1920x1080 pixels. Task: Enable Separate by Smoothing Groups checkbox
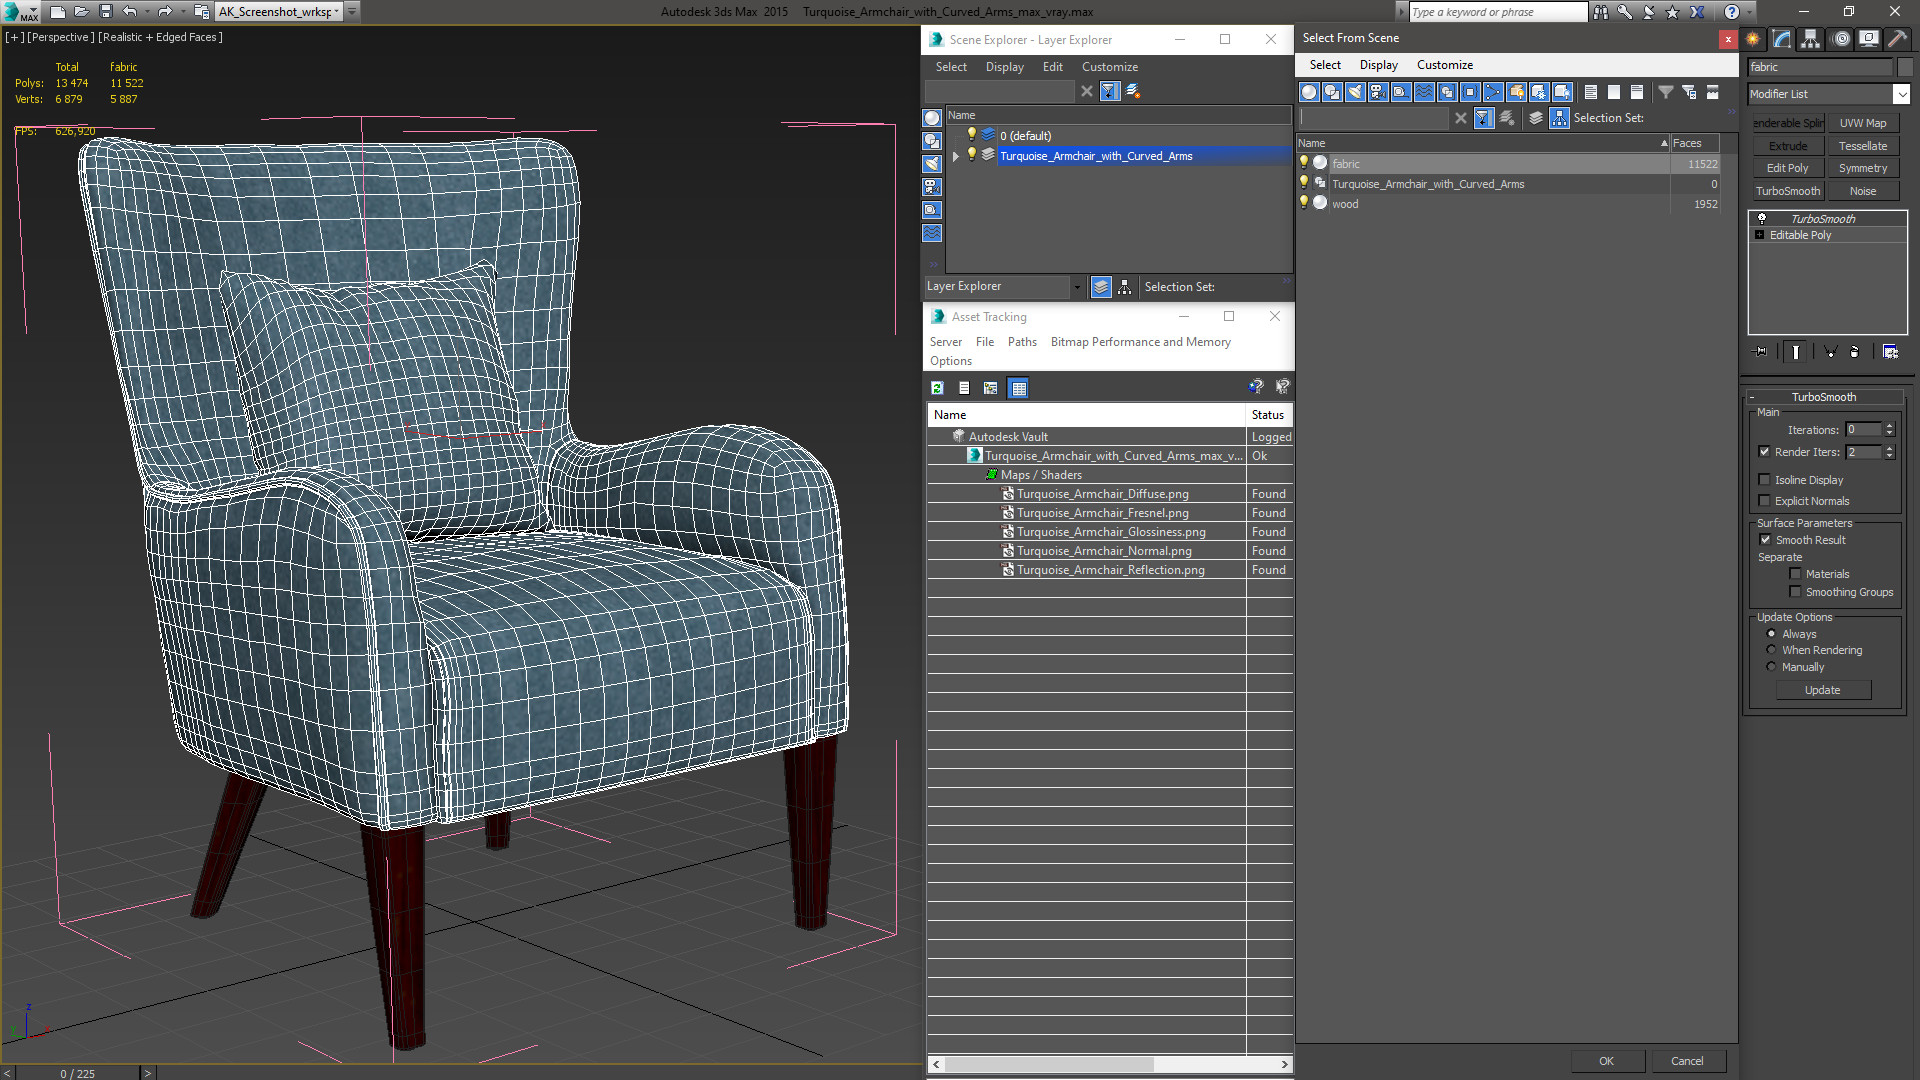coord(1796,592)
